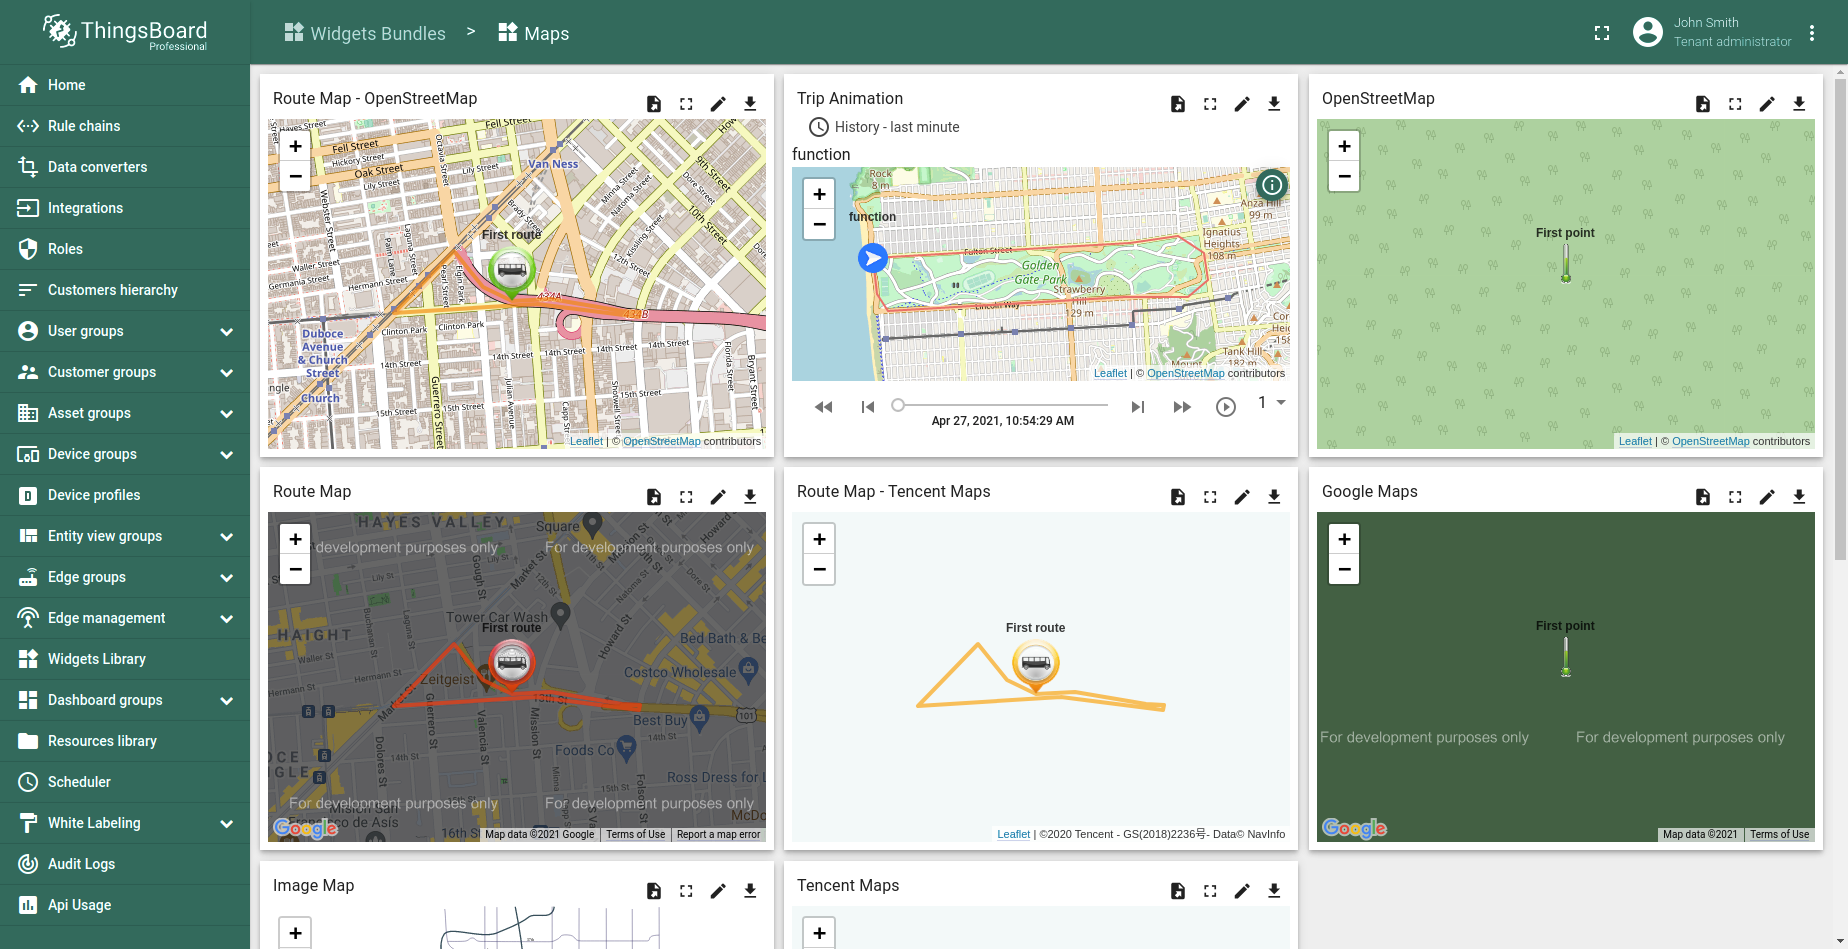
Task: Open Integrations page
Action: coord(125,208)
